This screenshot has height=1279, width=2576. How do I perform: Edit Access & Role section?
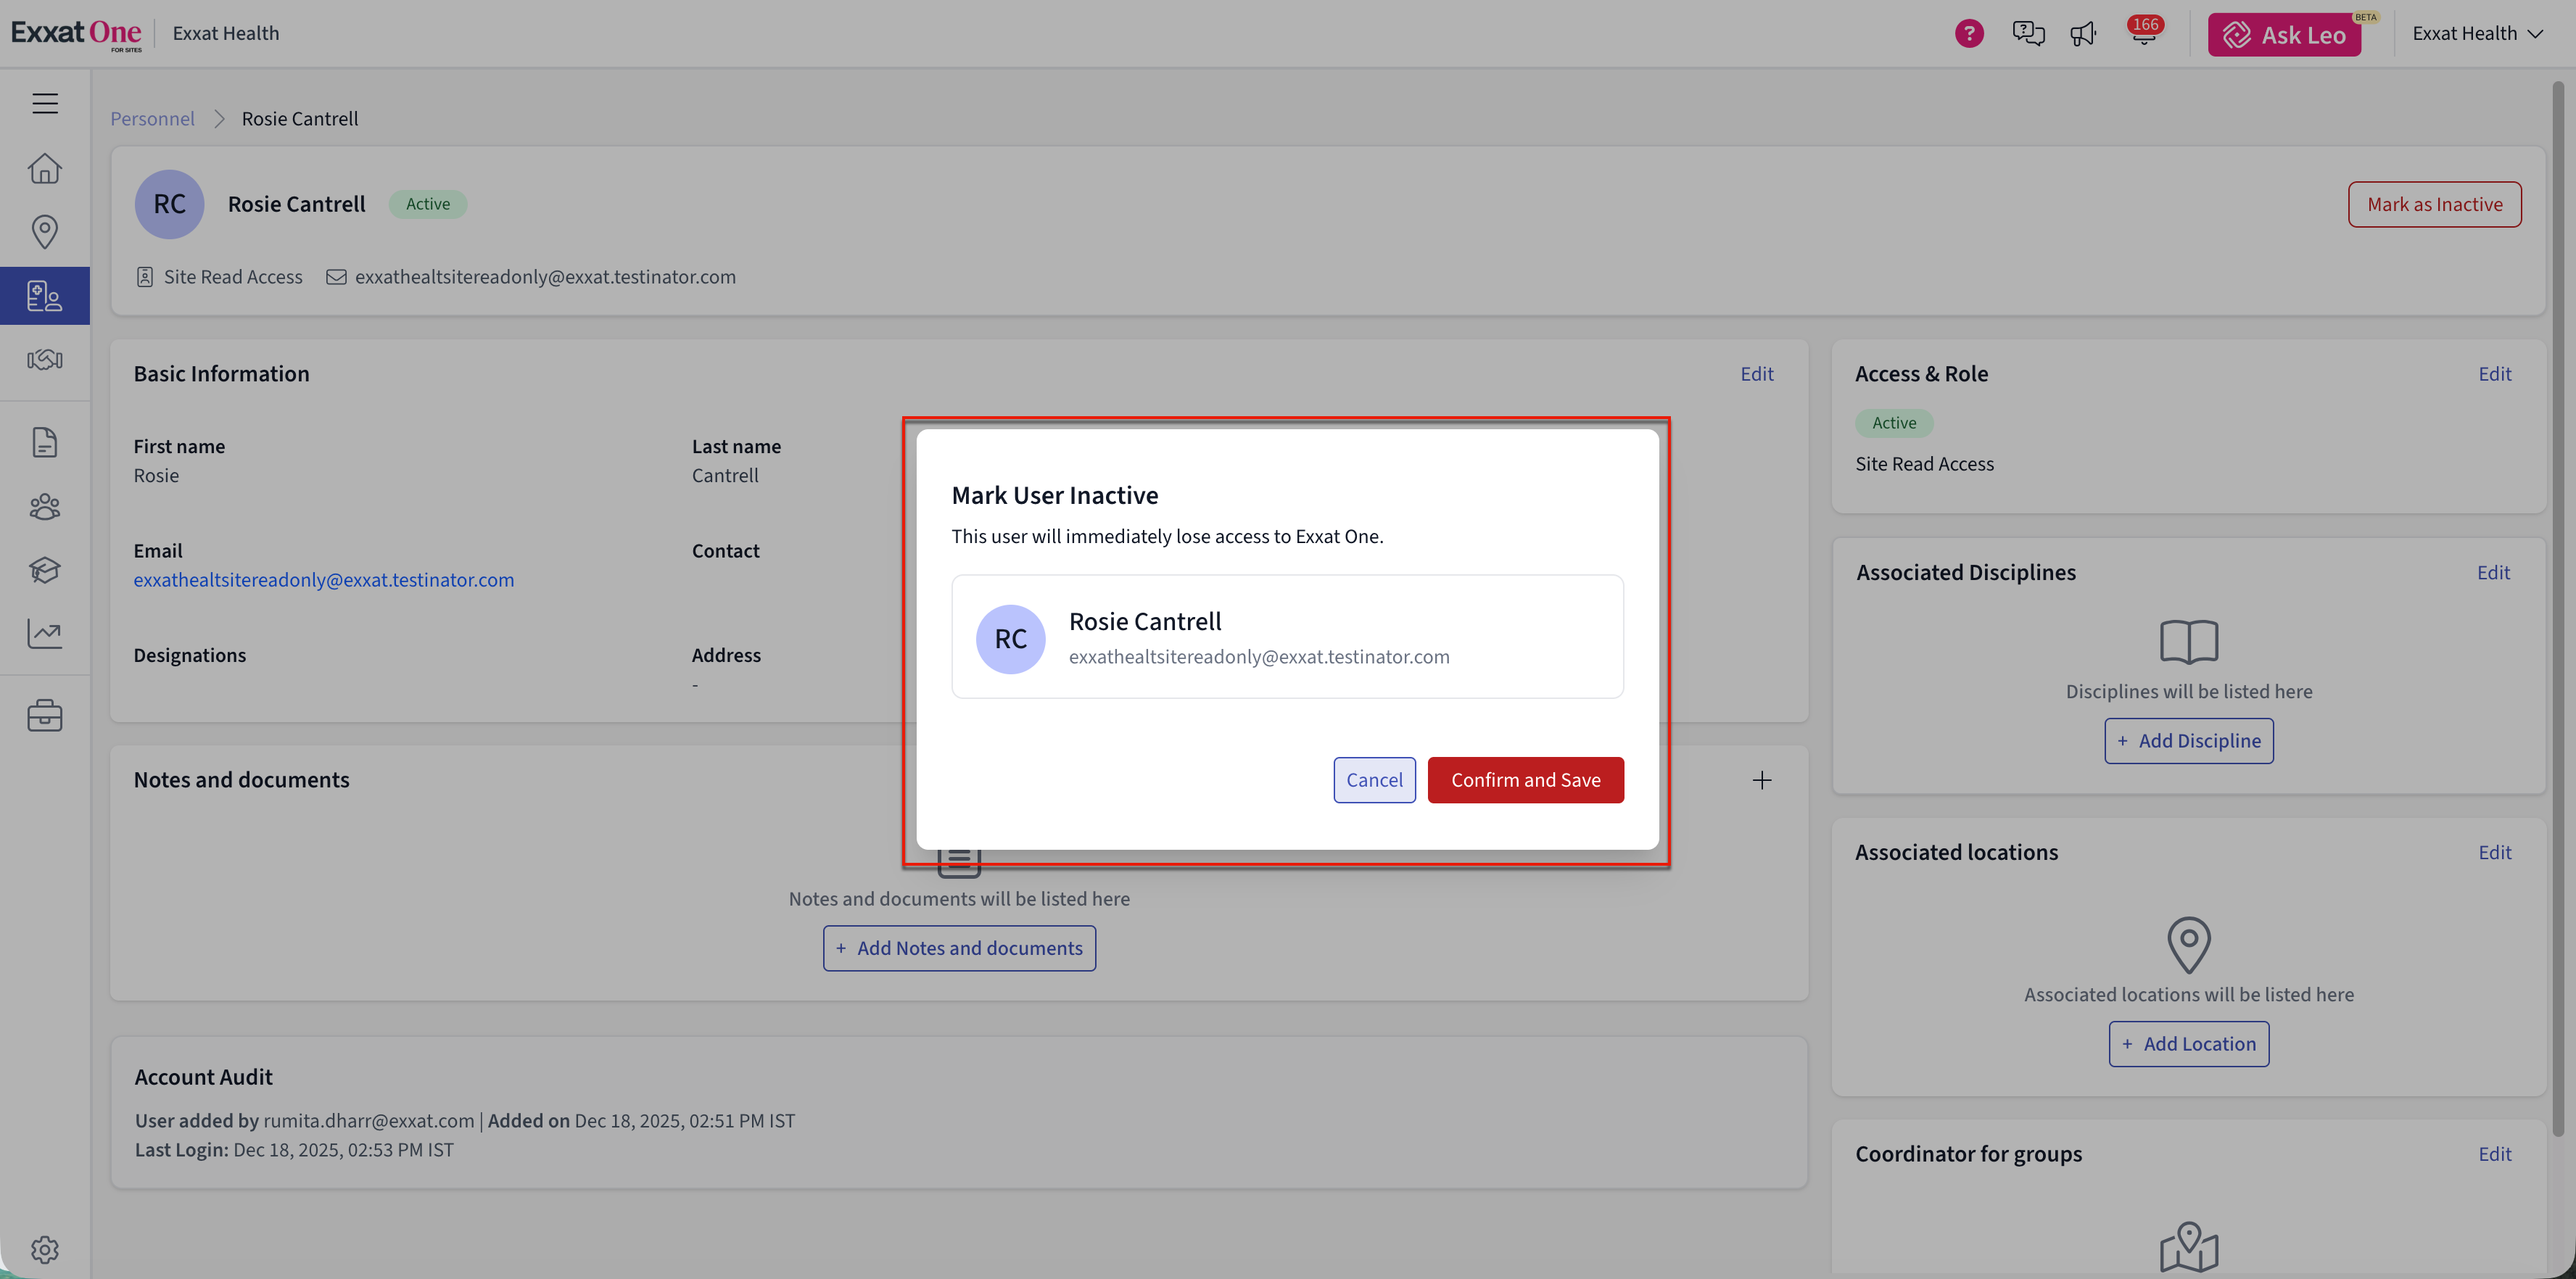(x=2494, y=374)
